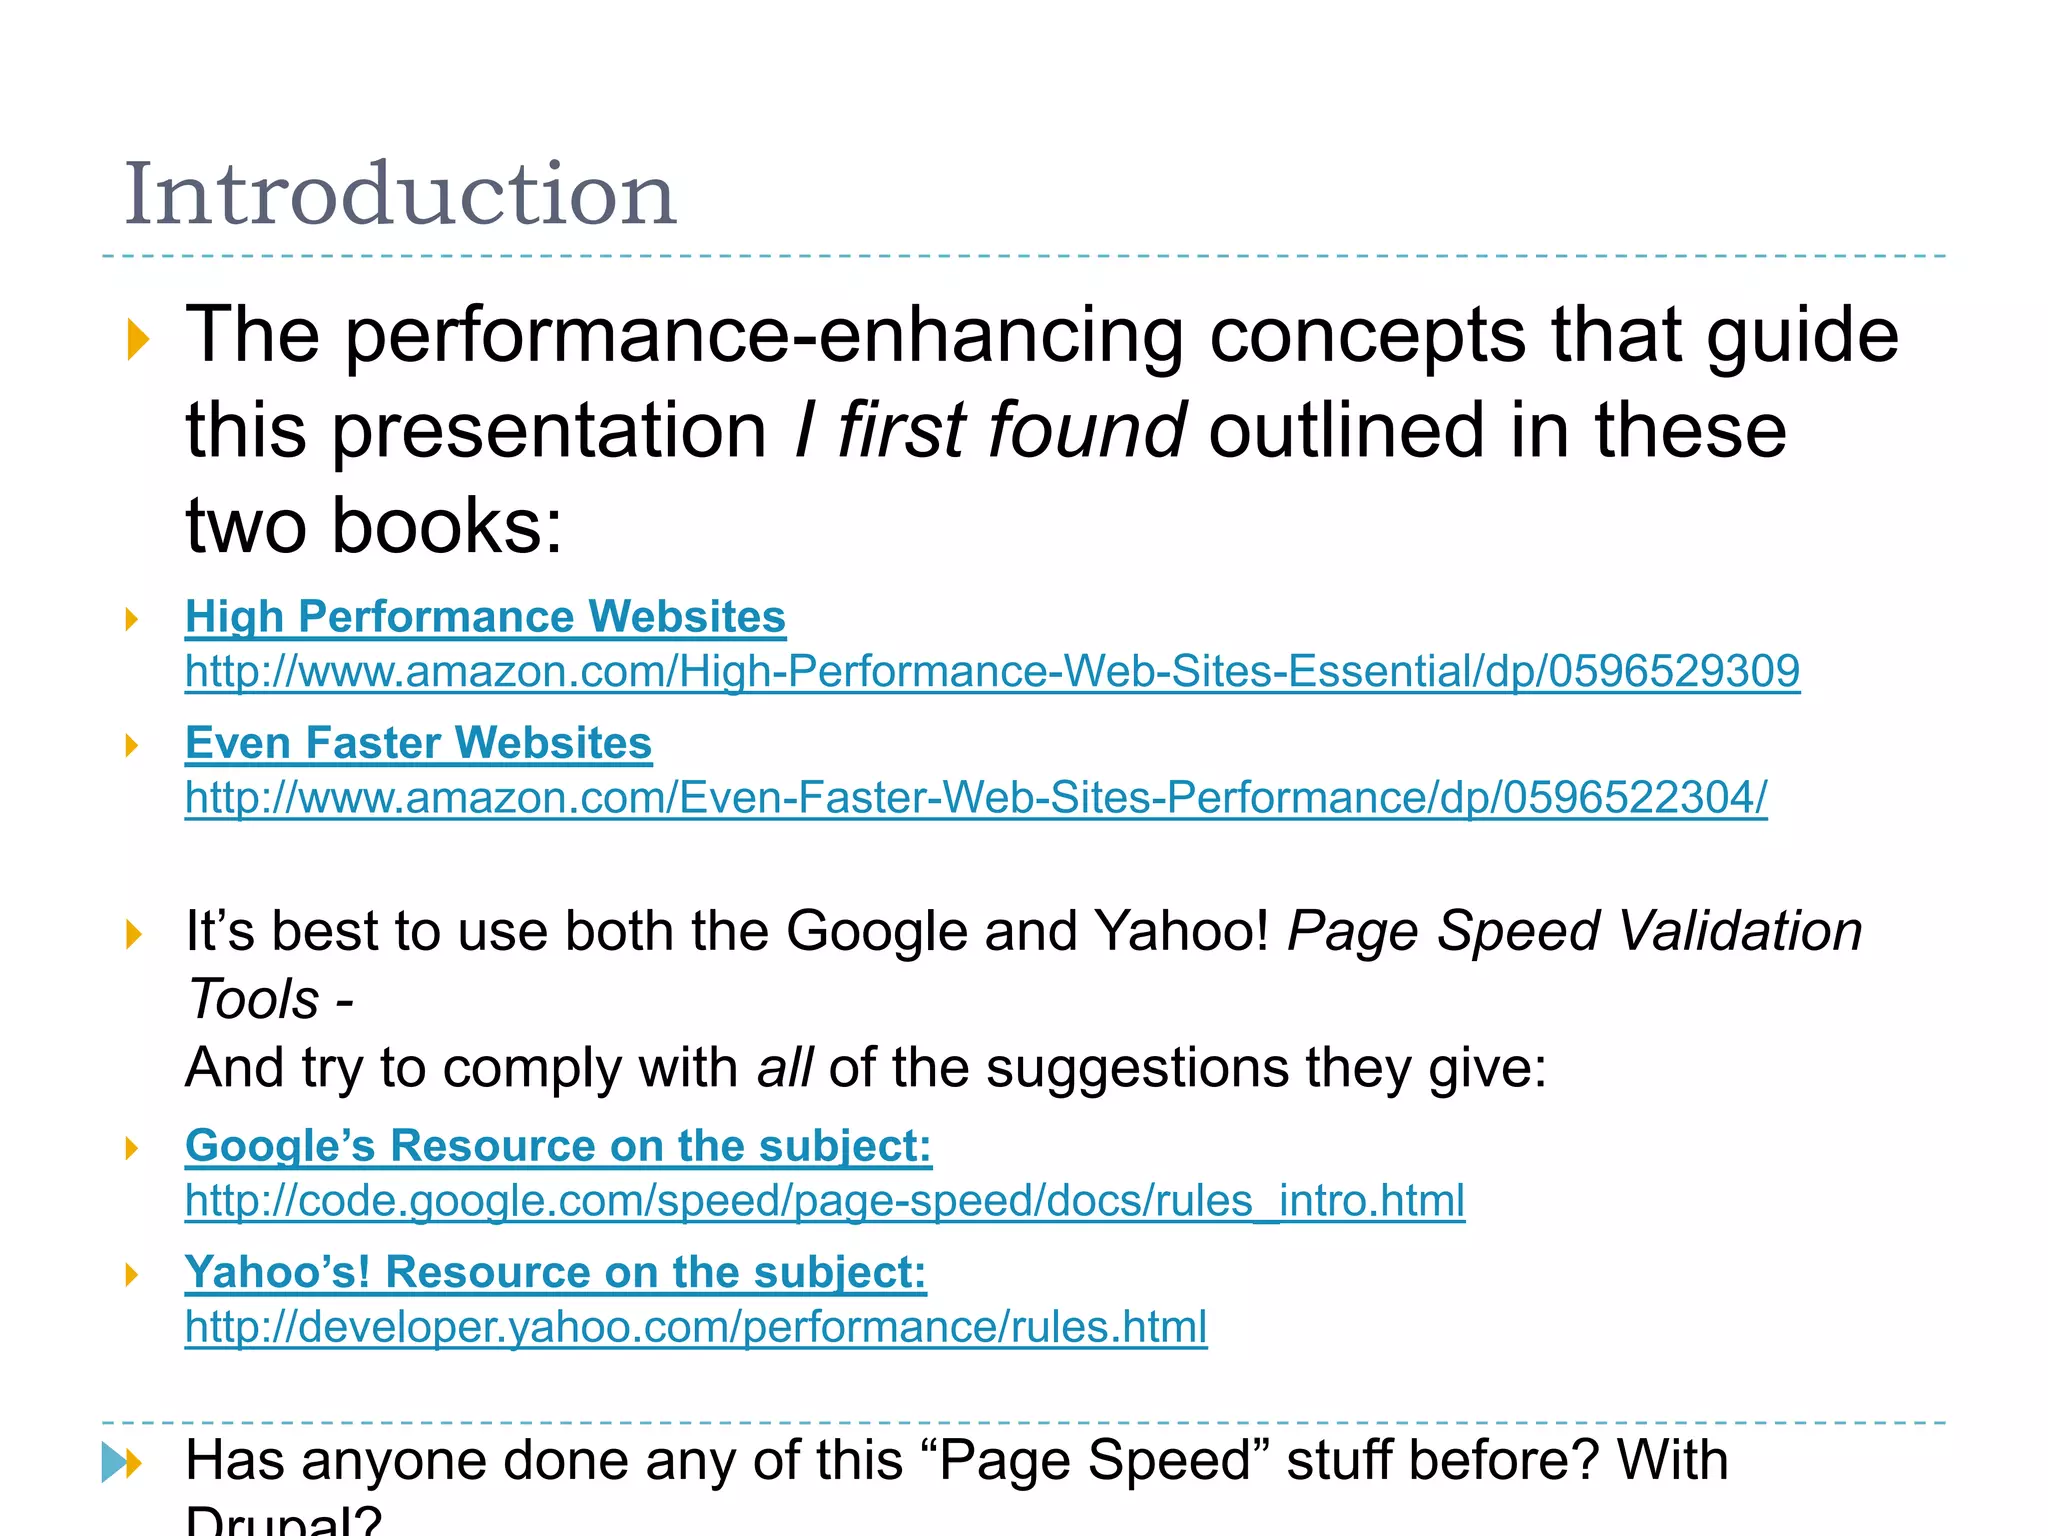The width and height of the screenshot is (2048, 1536).
Task: Open Yahoo's! Resource on the subject link
Action: [x=555, y=1273]
